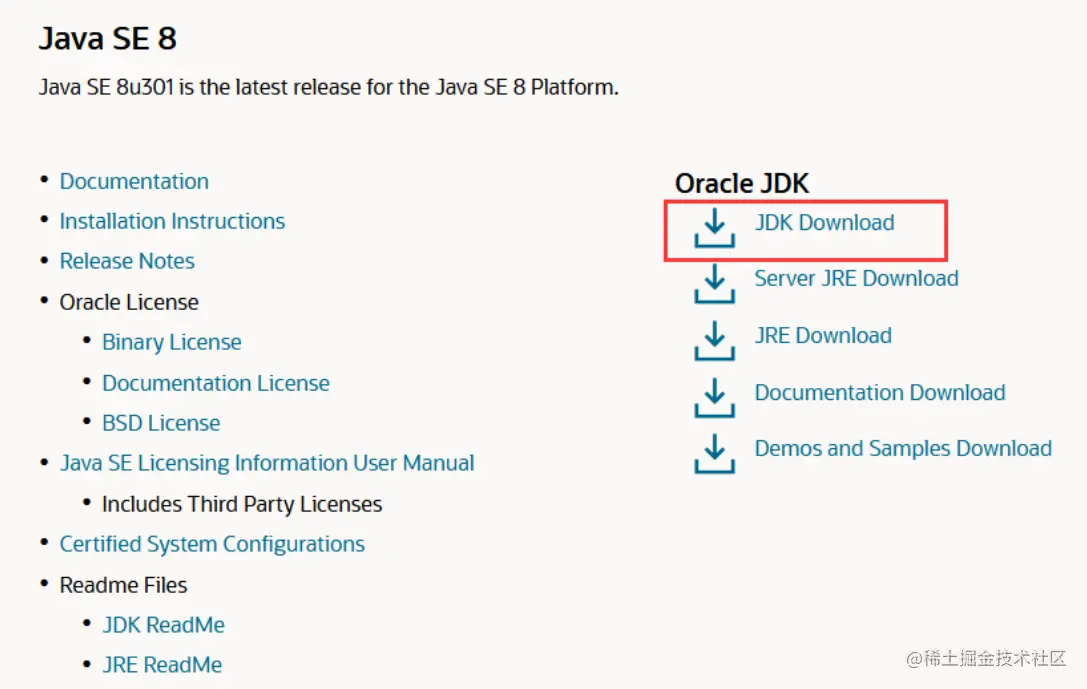Open the BSD License link
The image size is (1087, 689).
(161, 424)
